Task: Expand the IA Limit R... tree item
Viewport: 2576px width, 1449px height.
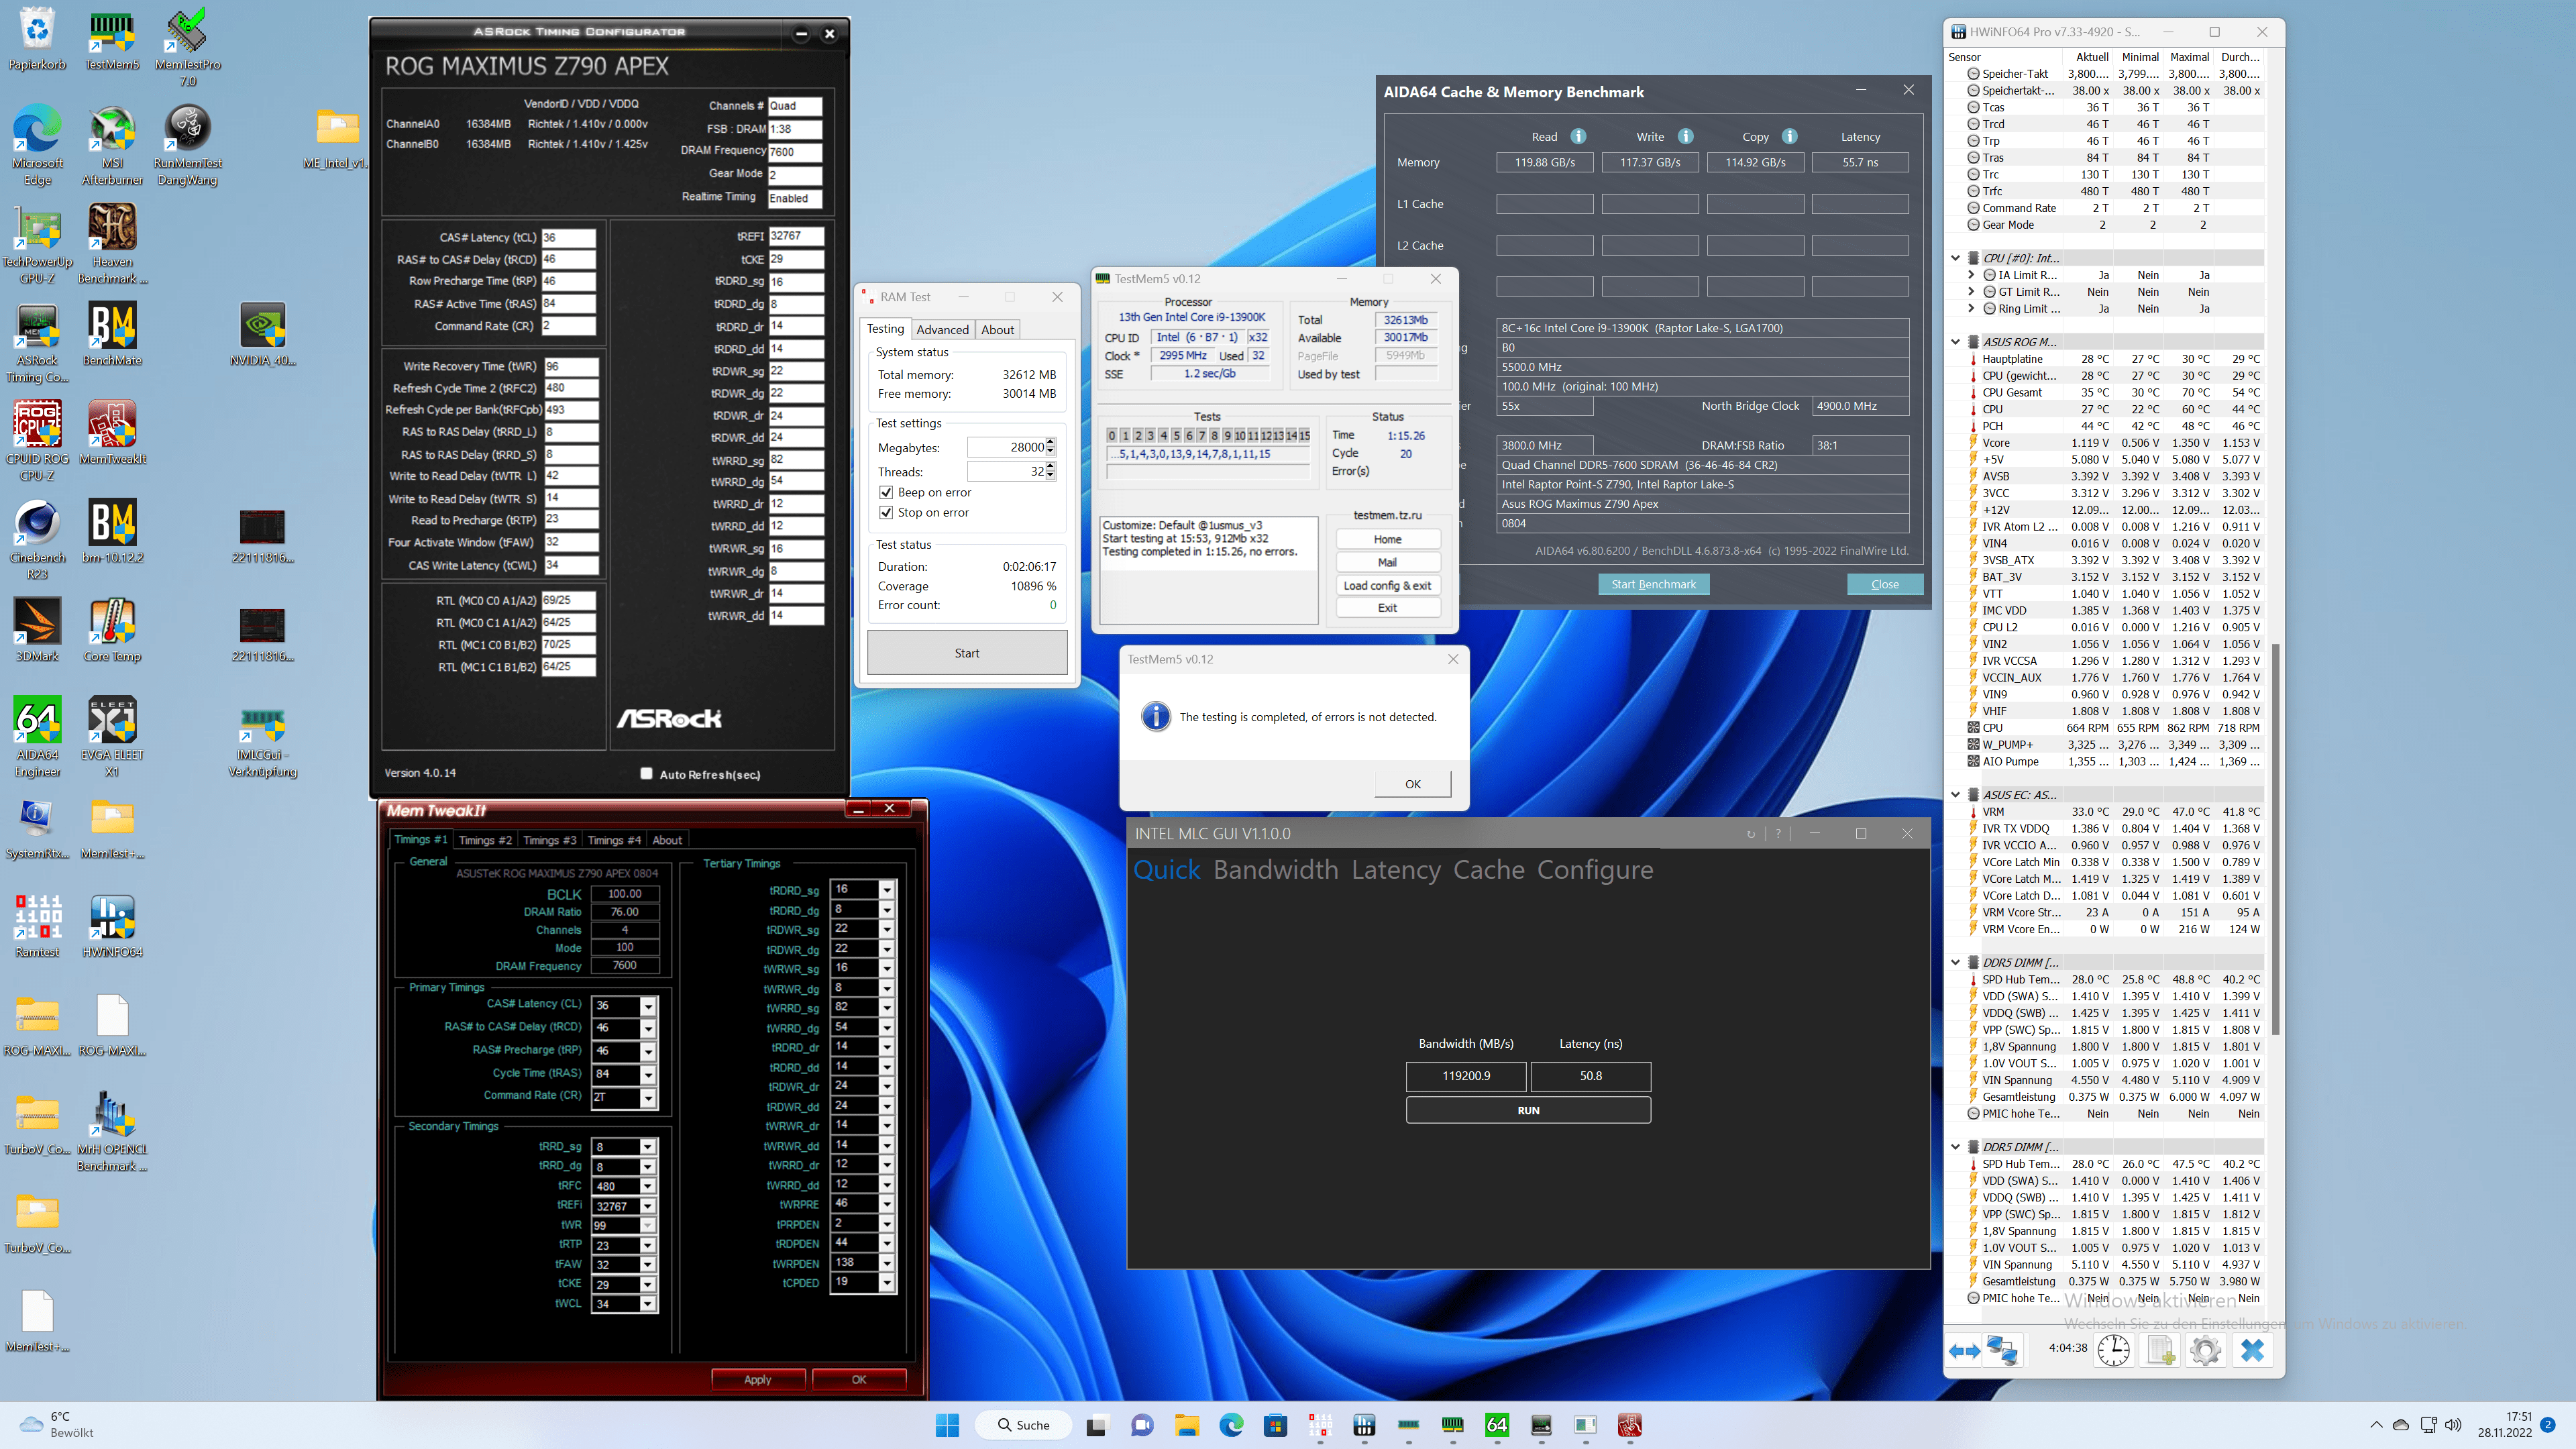Action: pos(1971,275)
